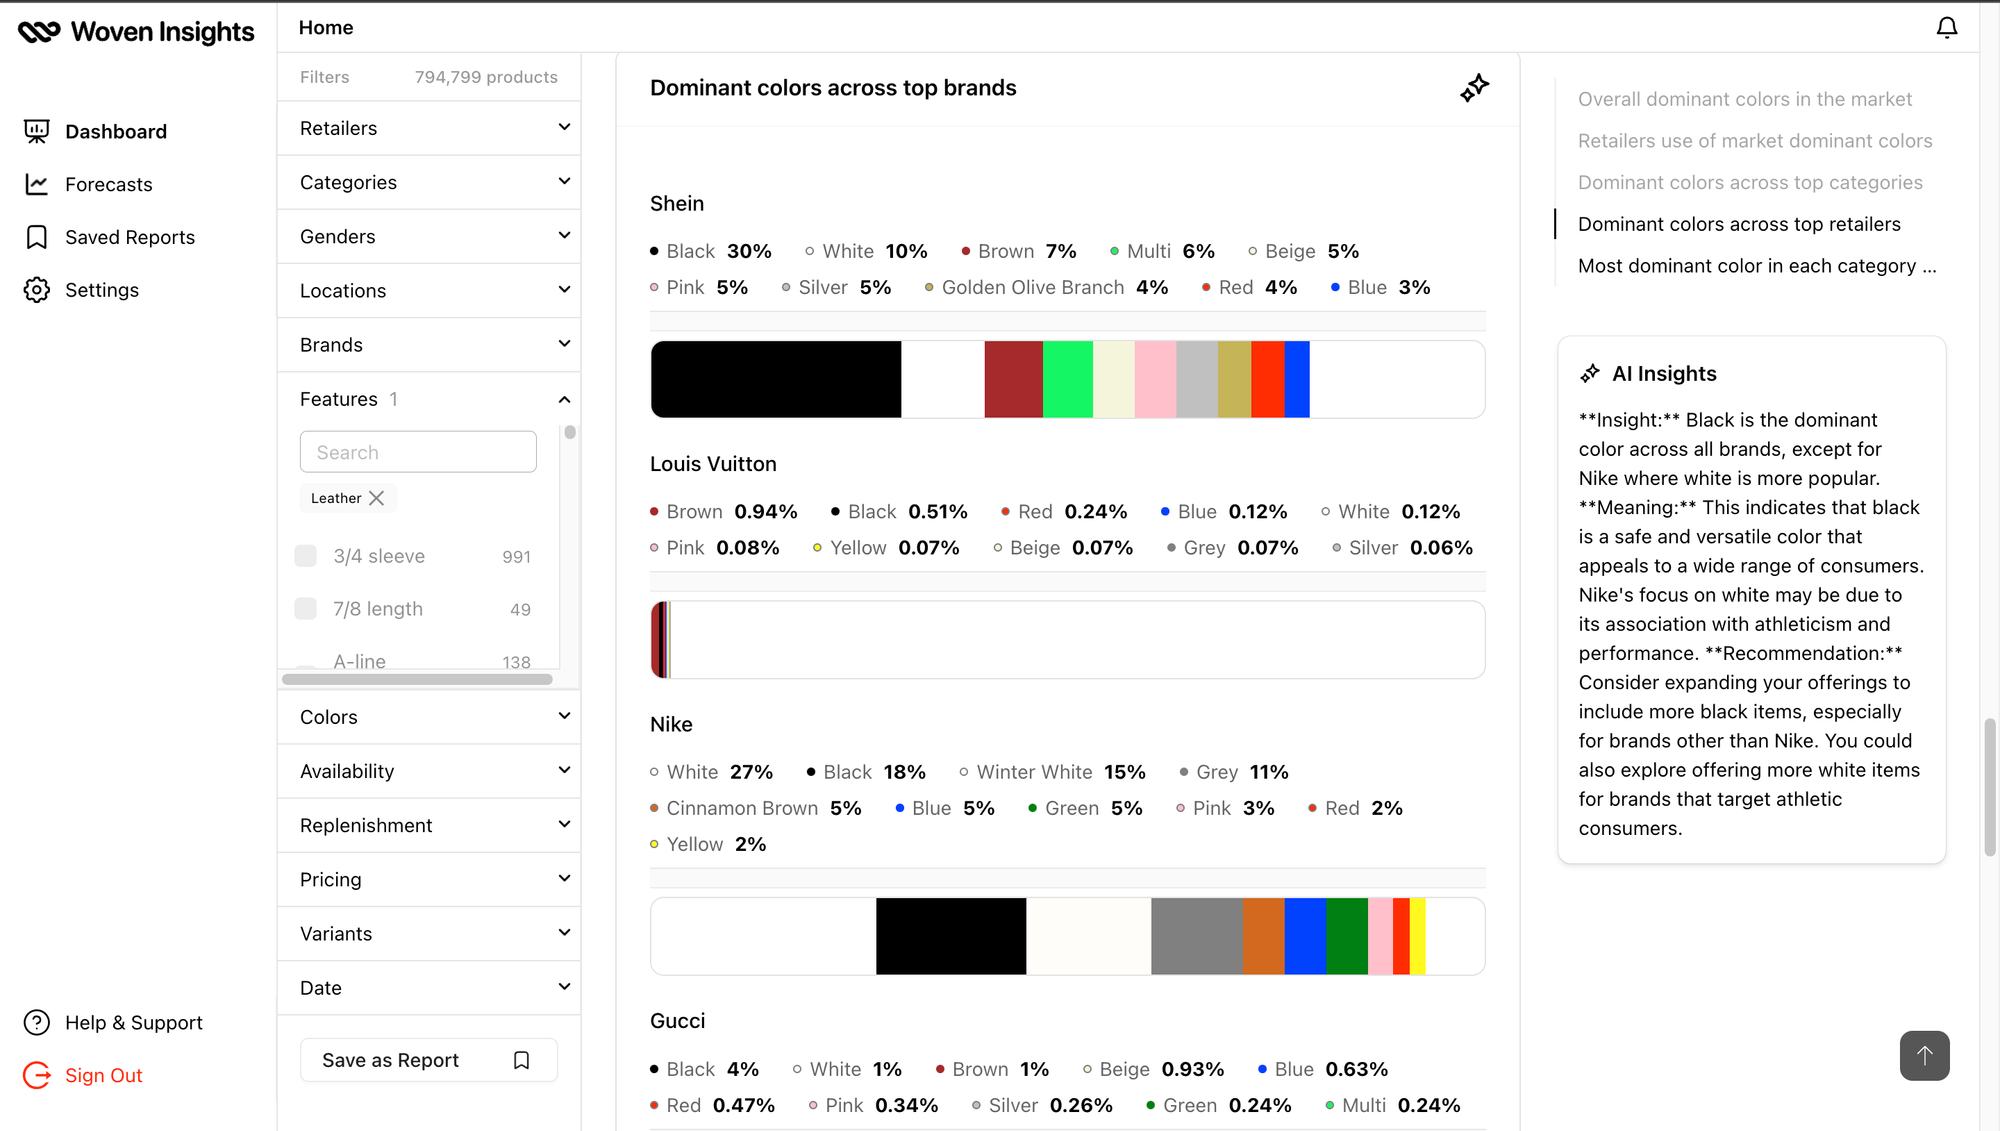This screenshot has height=1131, width=2000.
Task: Open the Settings page
Action: pyautogui.click(x=102, y=290)
